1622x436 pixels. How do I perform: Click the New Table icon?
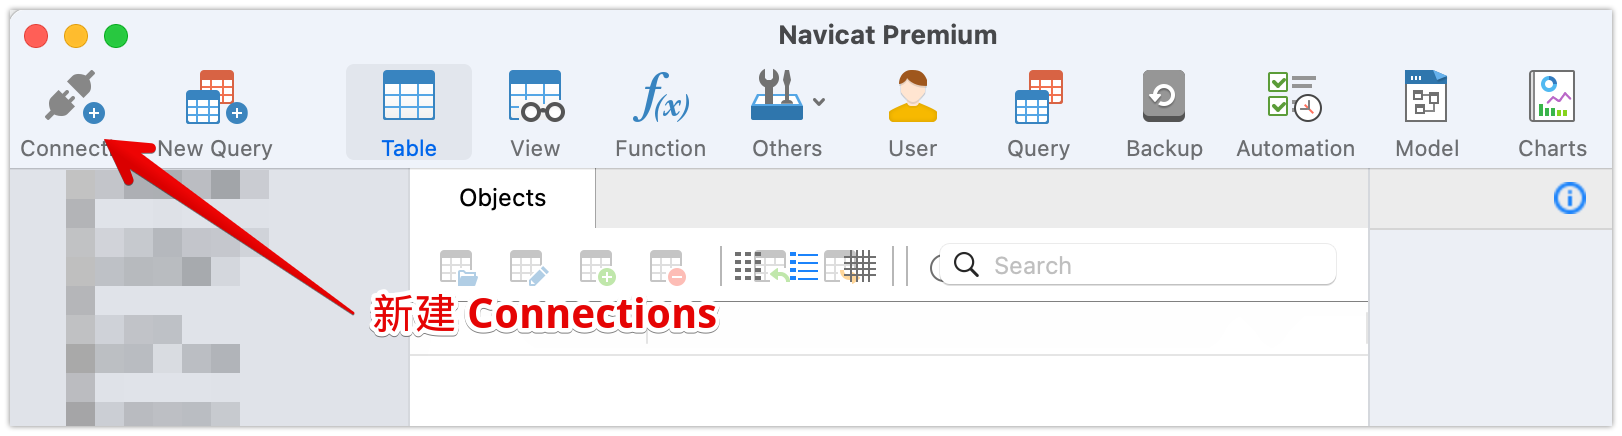(598, 267)
